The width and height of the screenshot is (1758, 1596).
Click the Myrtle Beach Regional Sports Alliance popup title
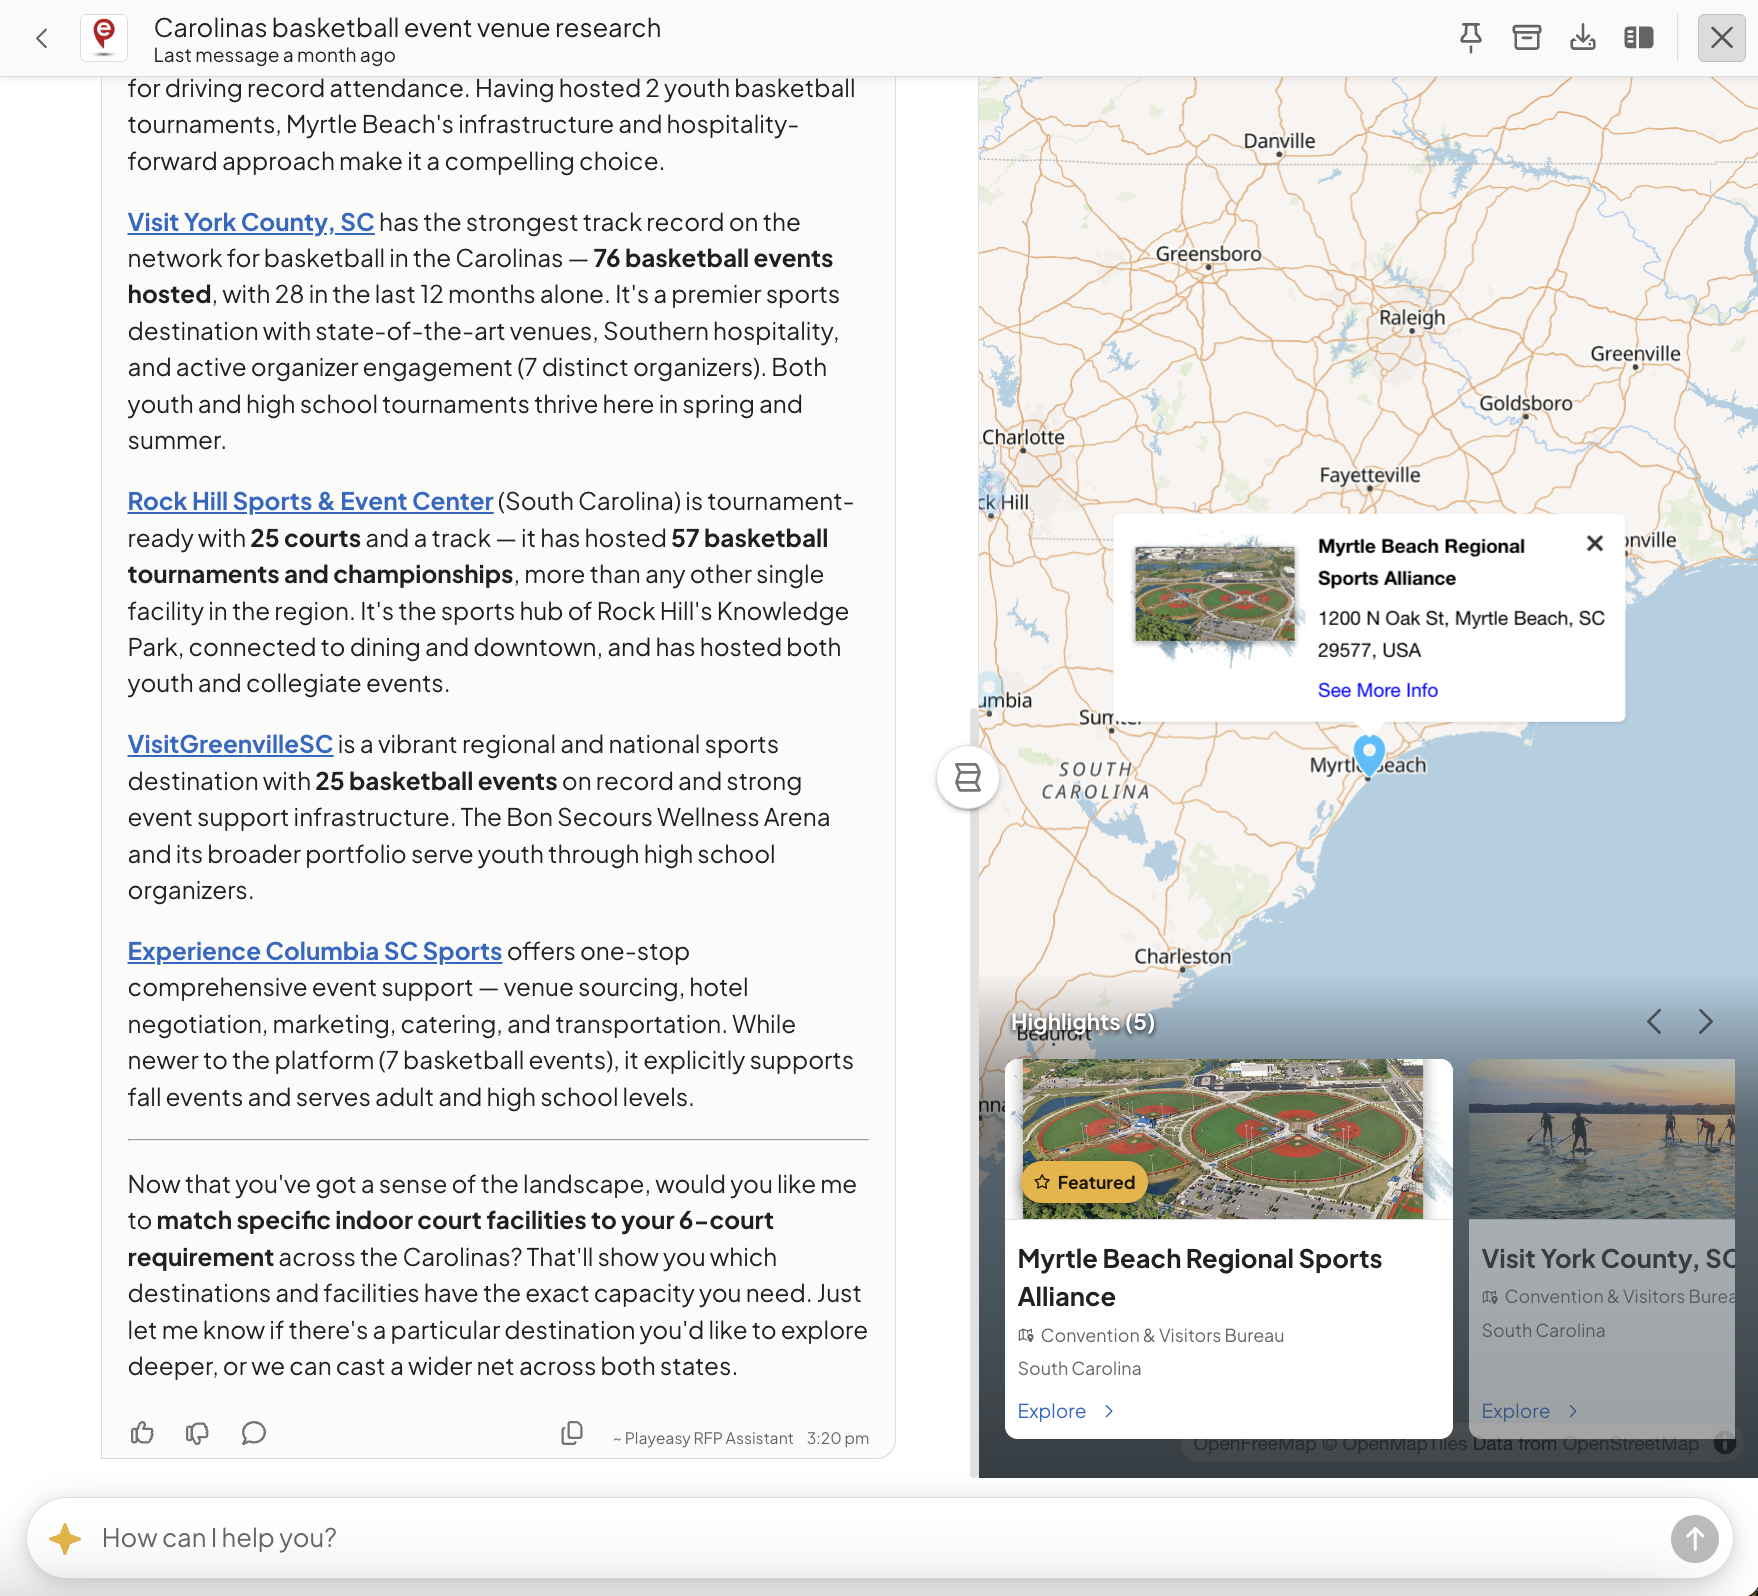pos(1421,562)
